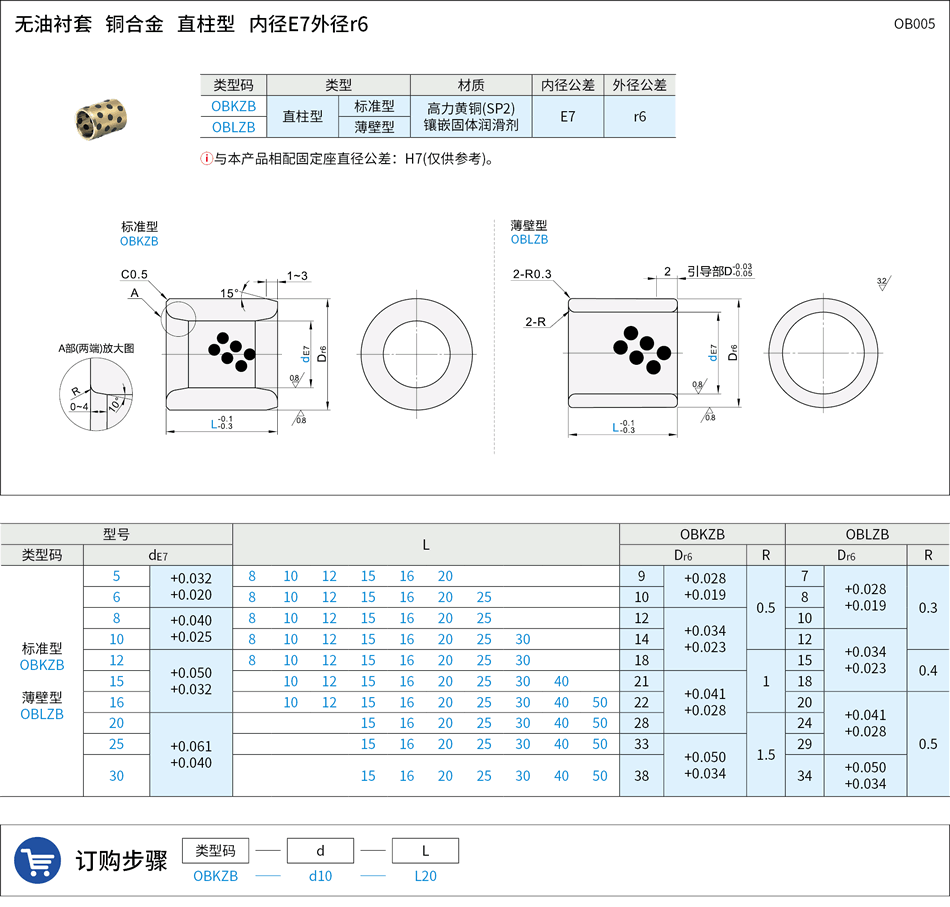The height and width of the screenshot is (907, 950).
Task: Click the 2-R0.3 label on the thin-wall diagram
Action: [x=532, y=274]
